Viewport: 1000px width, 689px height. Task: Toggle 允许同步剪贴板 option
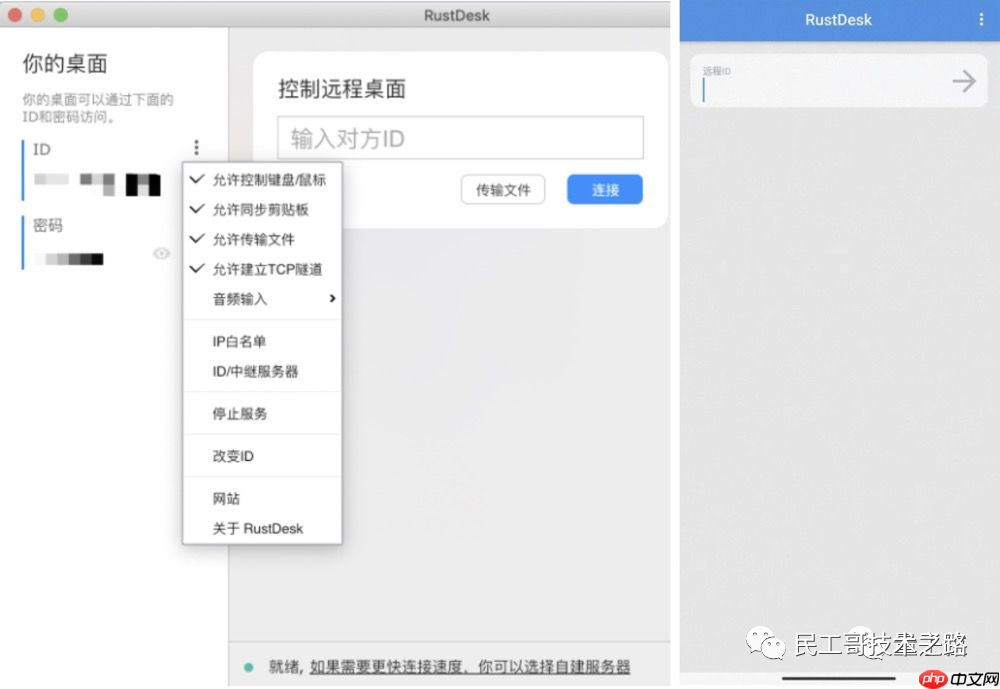point(262,209)
